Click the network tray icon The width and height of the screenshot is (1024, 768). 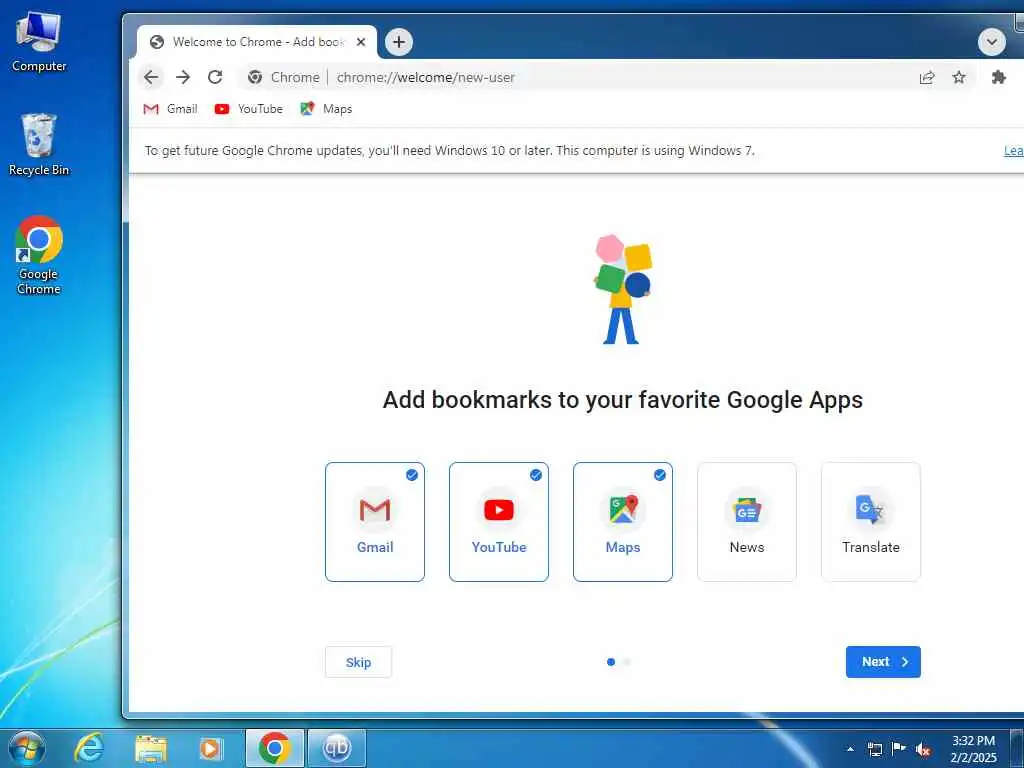point(874,749)
